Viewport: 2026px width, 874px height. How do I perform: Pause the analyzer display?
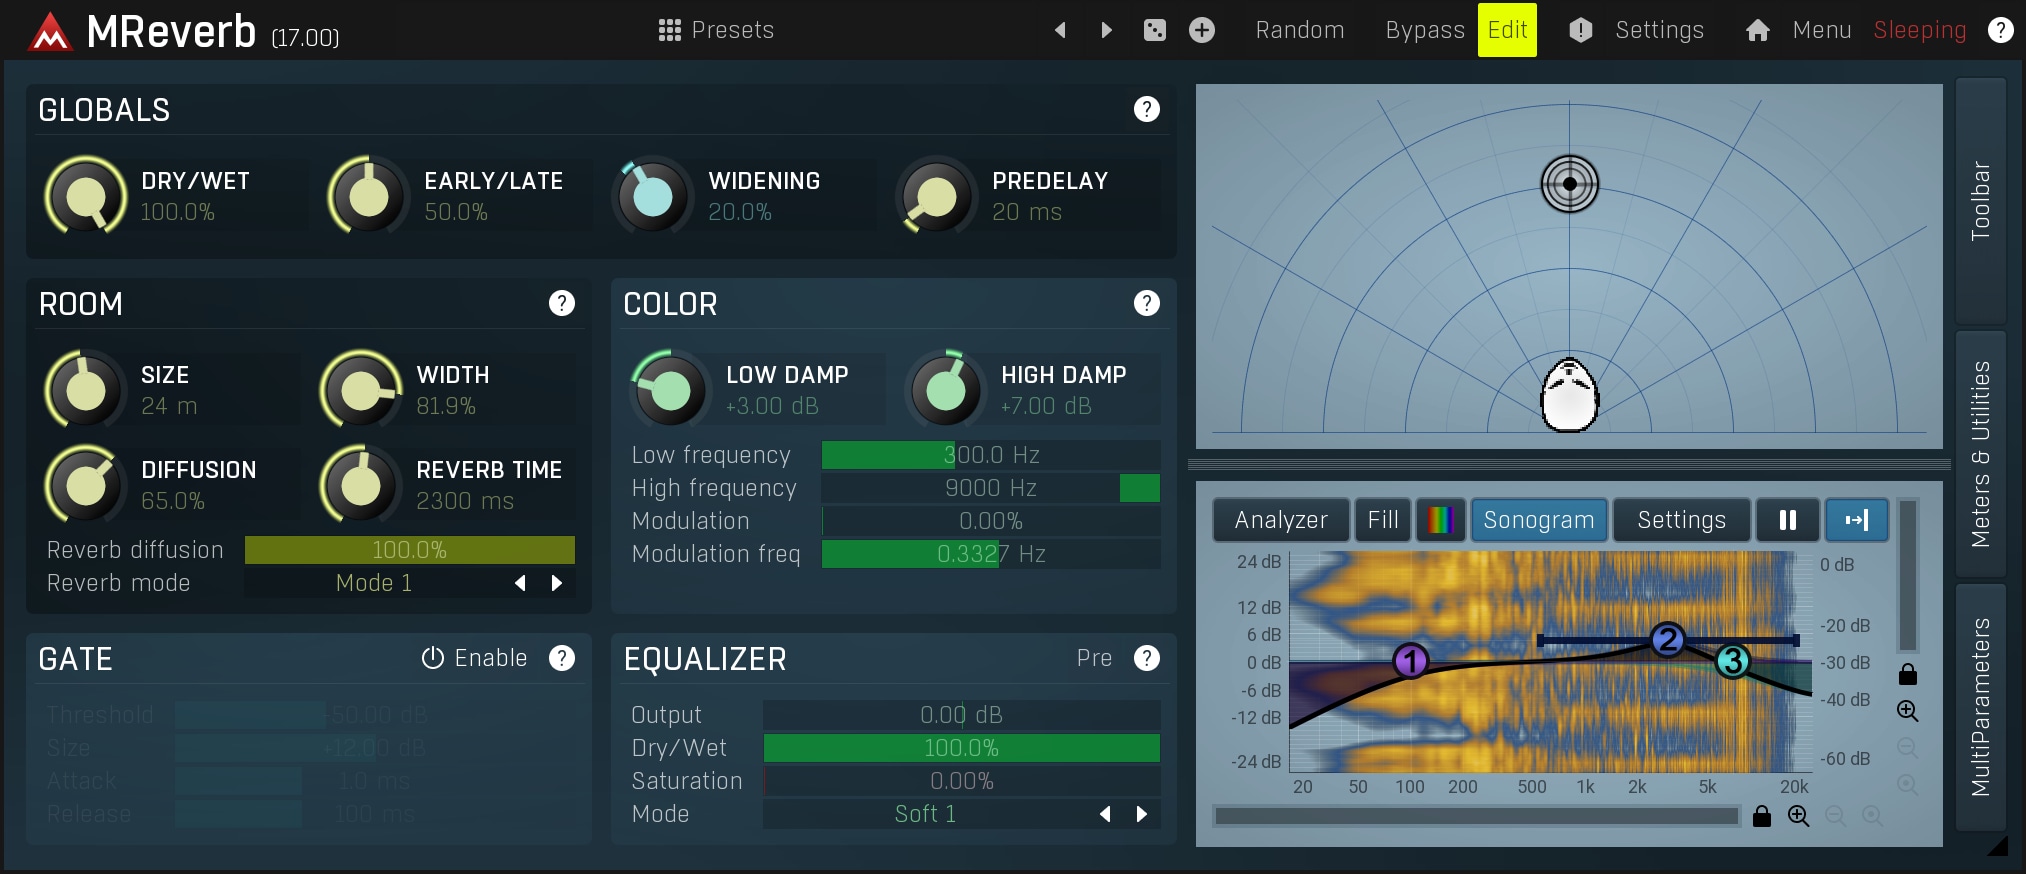click(1787, 520)
